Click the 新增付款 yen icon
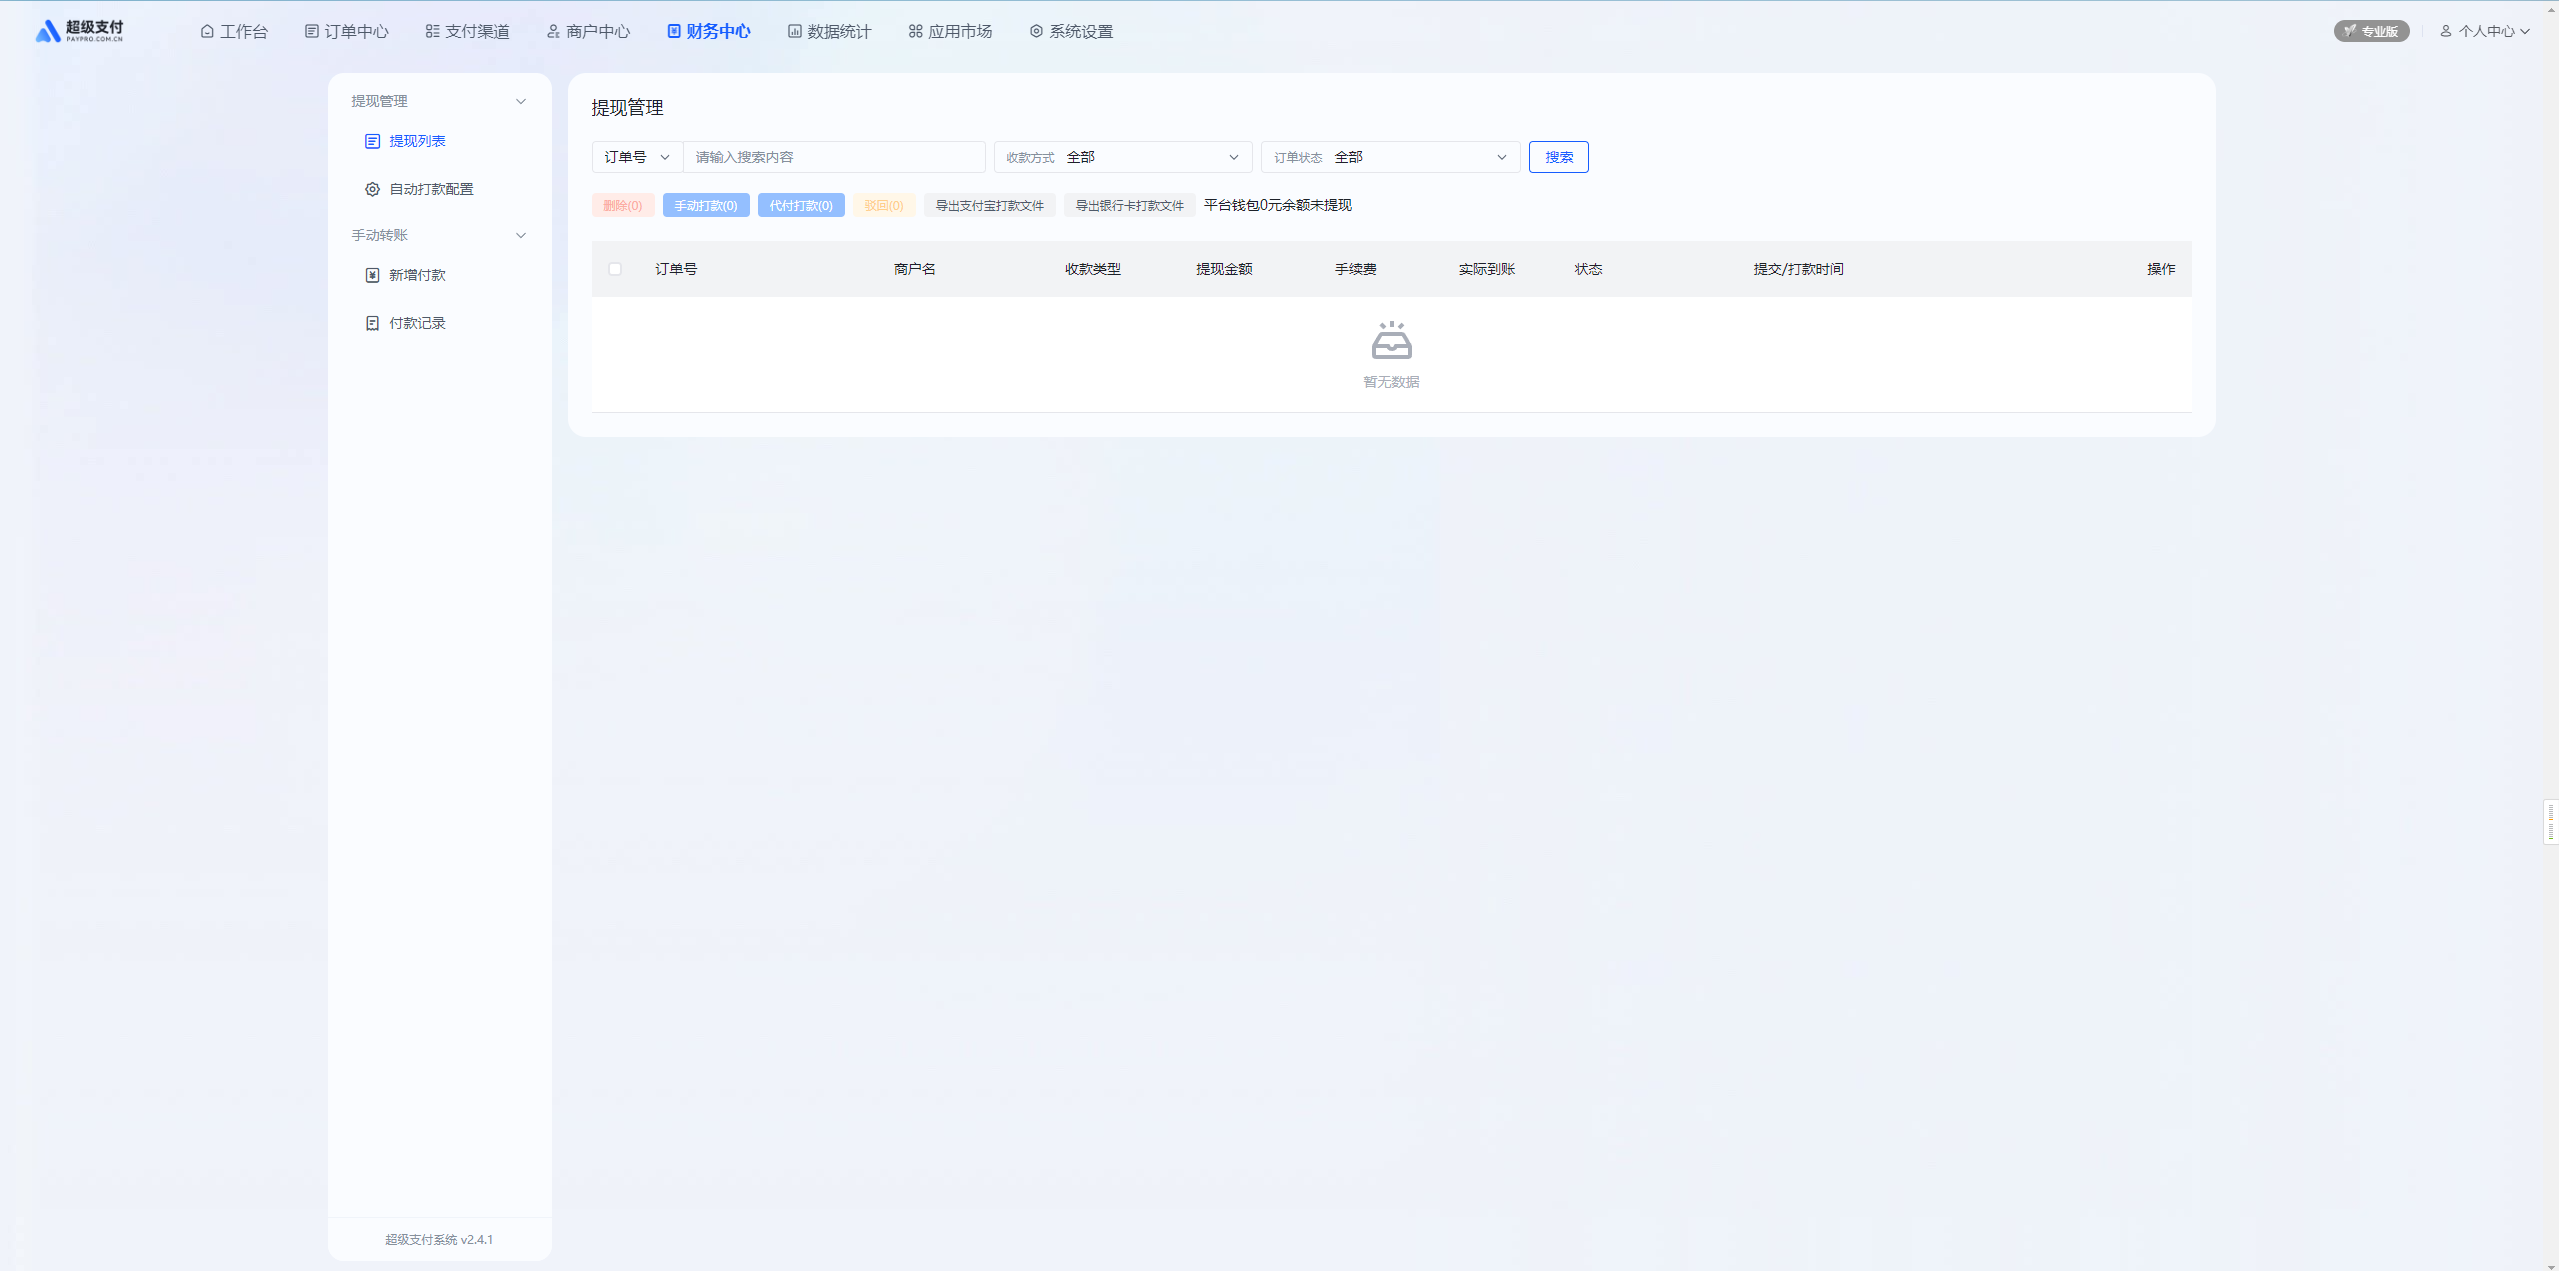This screenshot has height=1271, width=2559. point(372,275)
